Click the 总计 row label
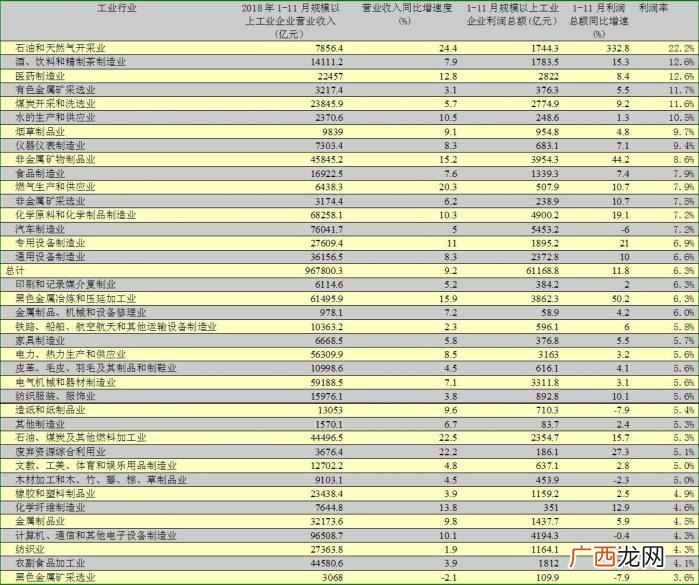Viewport: 699px width, 585px height. (15, 271)
